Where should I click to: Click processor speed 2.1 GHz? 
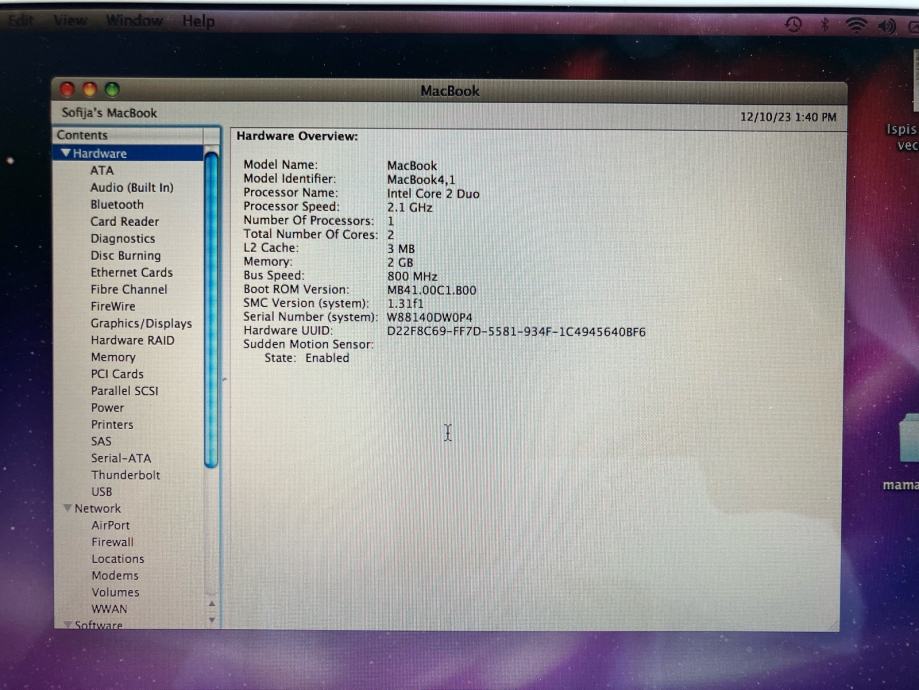pyautogui.click(x=410, y=208)
